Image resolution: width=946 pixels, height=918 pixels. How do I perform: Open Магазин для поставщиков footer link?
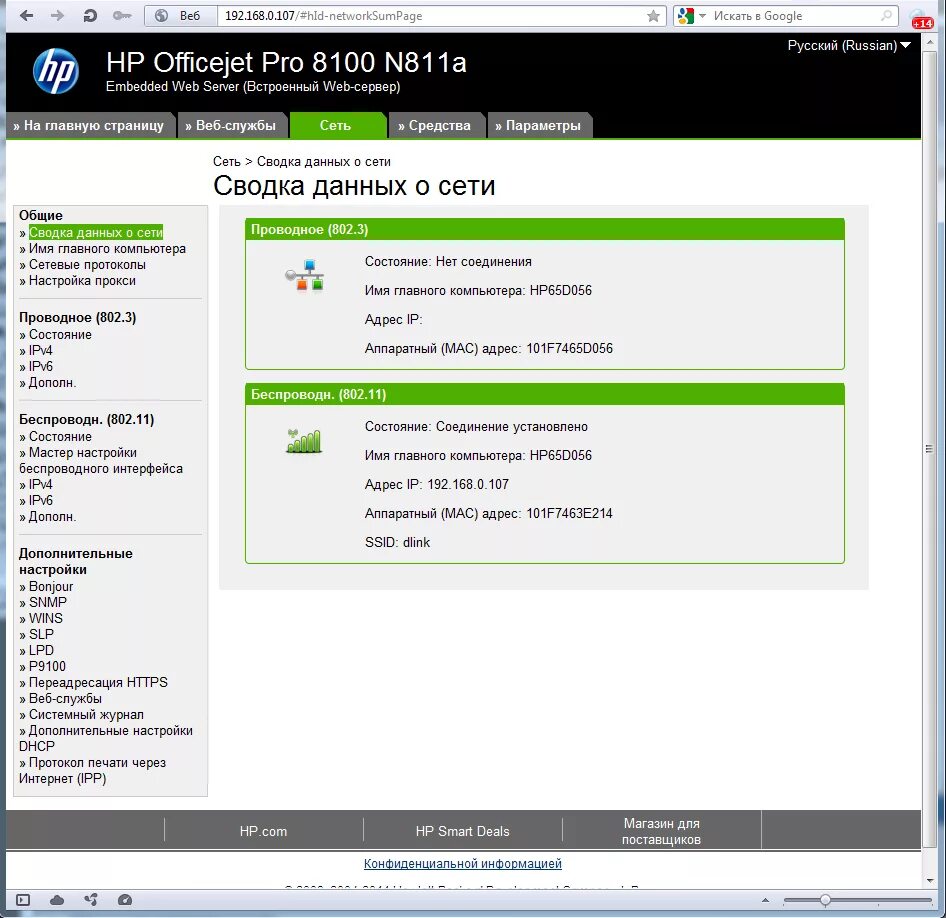coord(661,831)
